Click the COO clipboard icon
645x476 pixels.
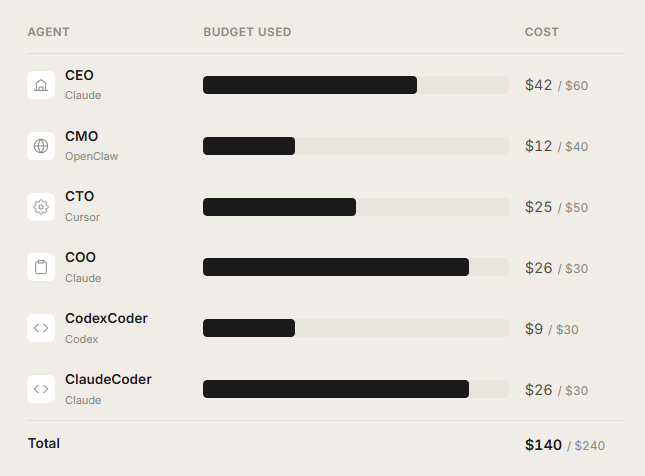41,267
